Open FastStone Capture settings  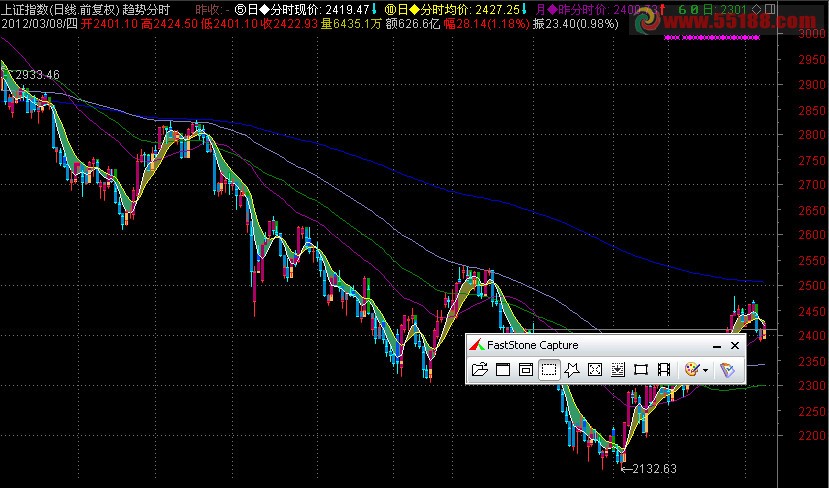728,370
